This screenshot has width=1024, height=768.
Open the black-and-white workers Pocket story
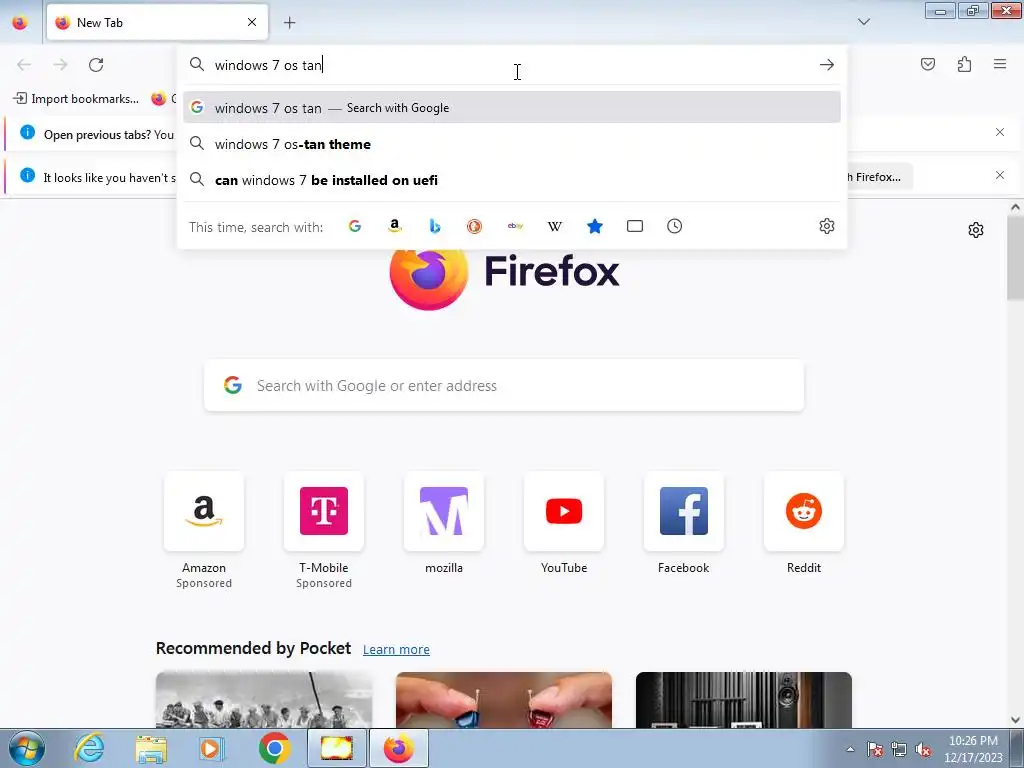tap(264, 700)
